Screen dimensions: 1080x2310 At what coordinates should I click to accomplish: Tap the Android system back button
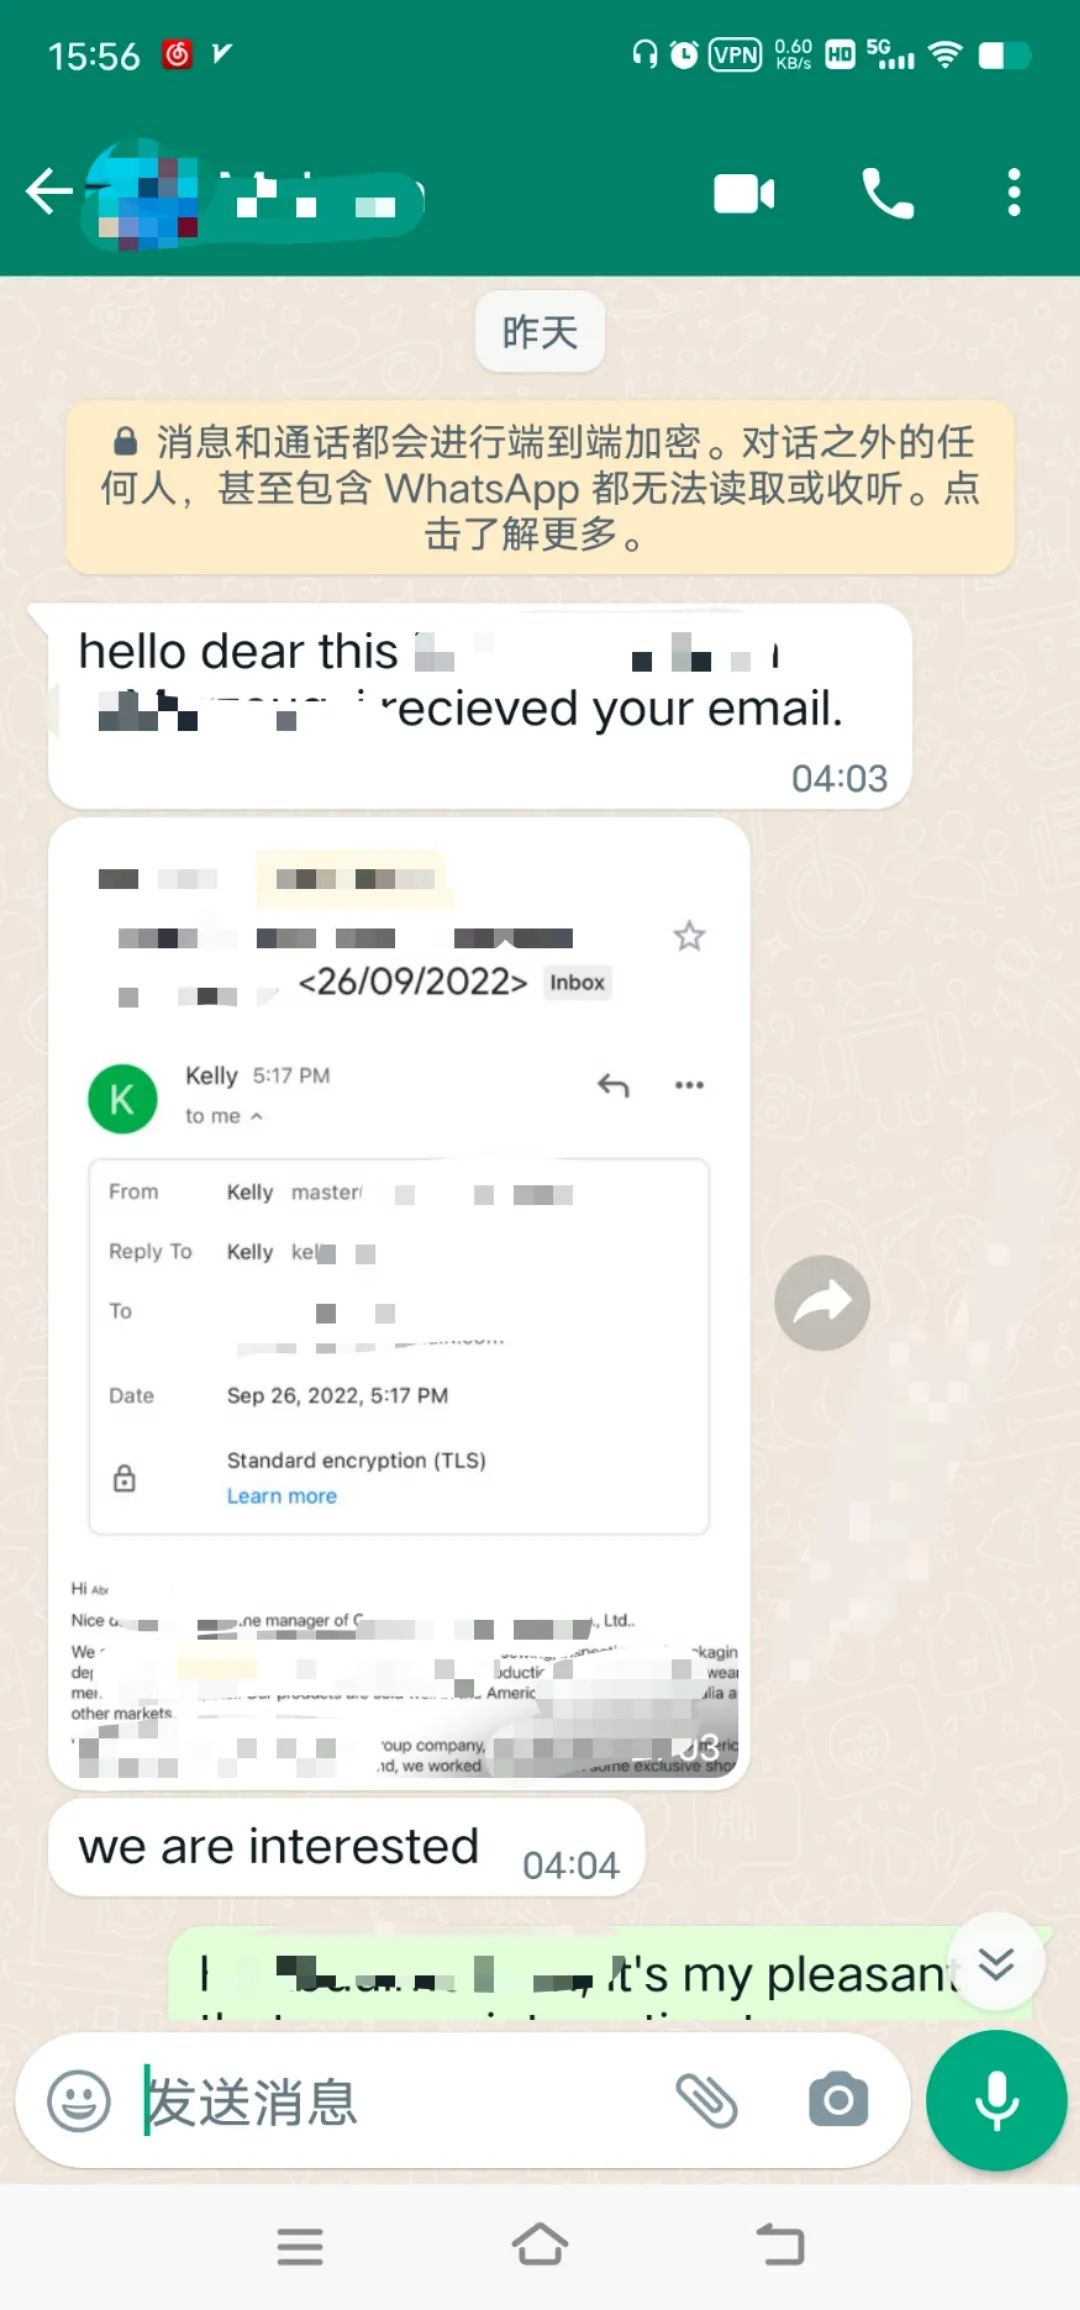(x=780, y=2244)
